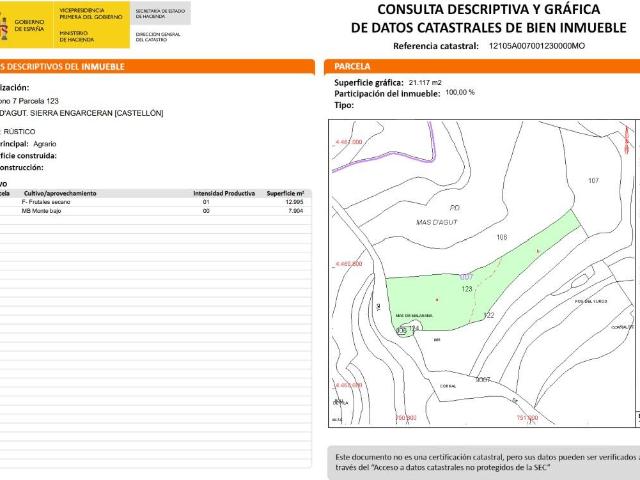Click parcel label 108 on the map
This screenshot has width=640, height=480.
tap(502, 237)
